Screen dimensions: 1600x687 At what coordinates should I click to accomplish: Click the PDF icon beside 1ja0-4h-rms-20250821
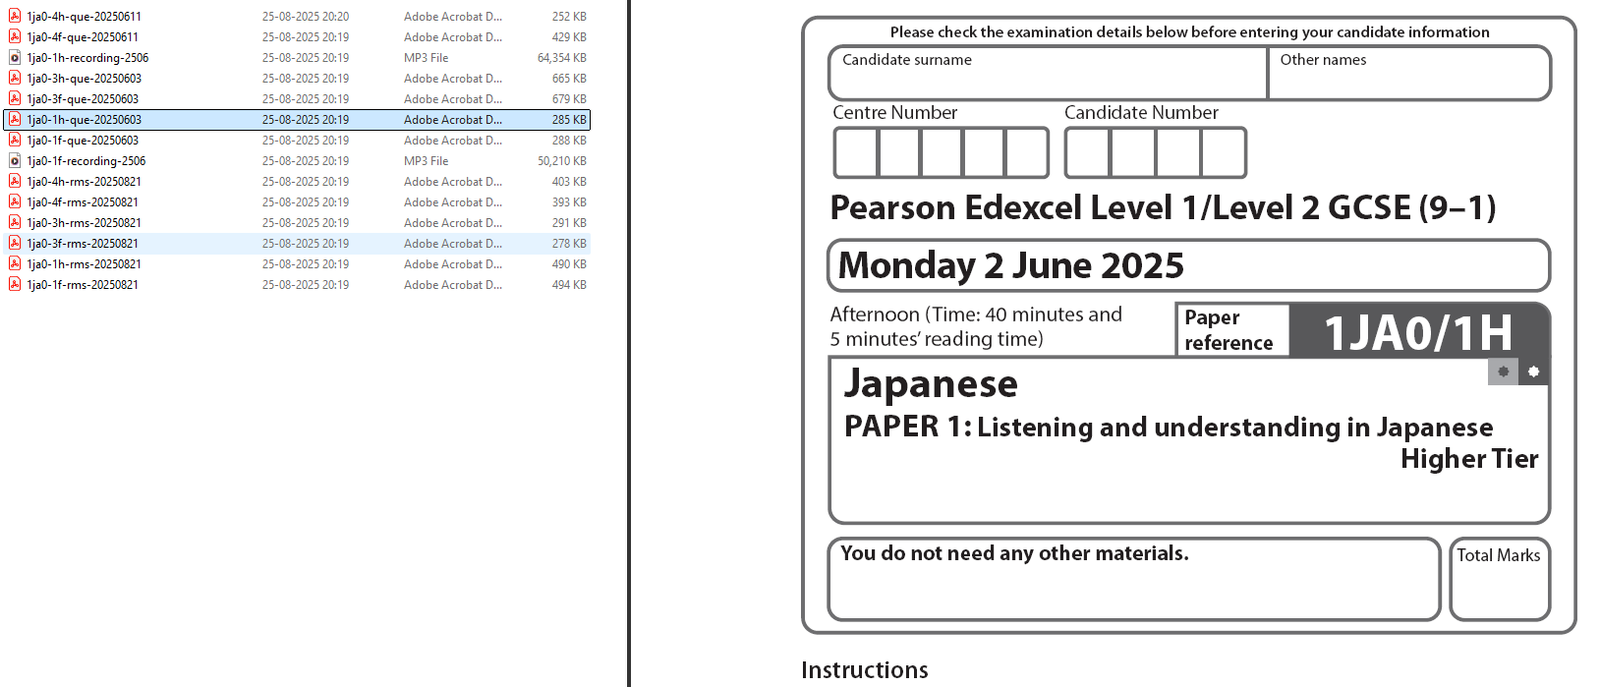tap(15, 181)
